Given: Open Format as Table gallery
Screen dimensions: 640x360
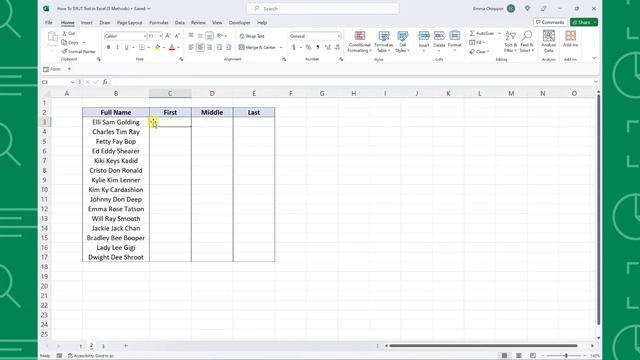Looking at the screenshot, I should (384, 41).
